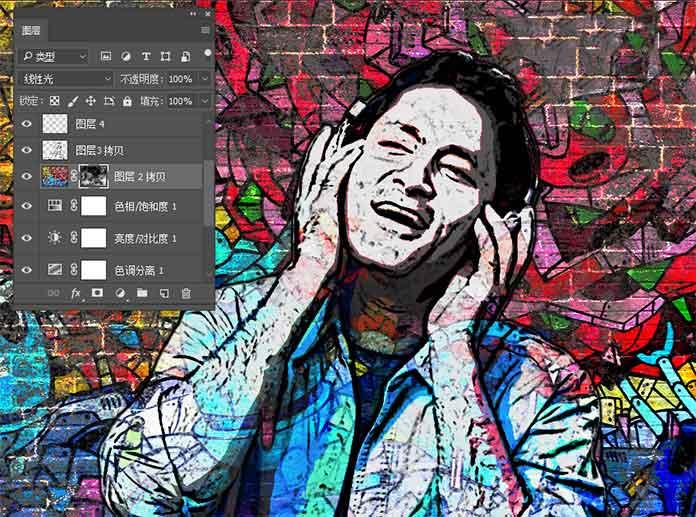Expand the 填充 fill slider arrow
Screen dimensions: 696x517
[x=205, y=101]
